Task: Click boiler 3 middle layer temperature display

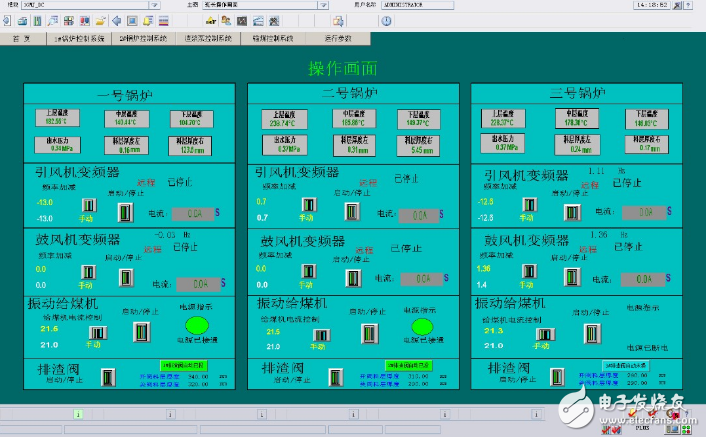Action: pyautogui.click(x=576, y=119)
